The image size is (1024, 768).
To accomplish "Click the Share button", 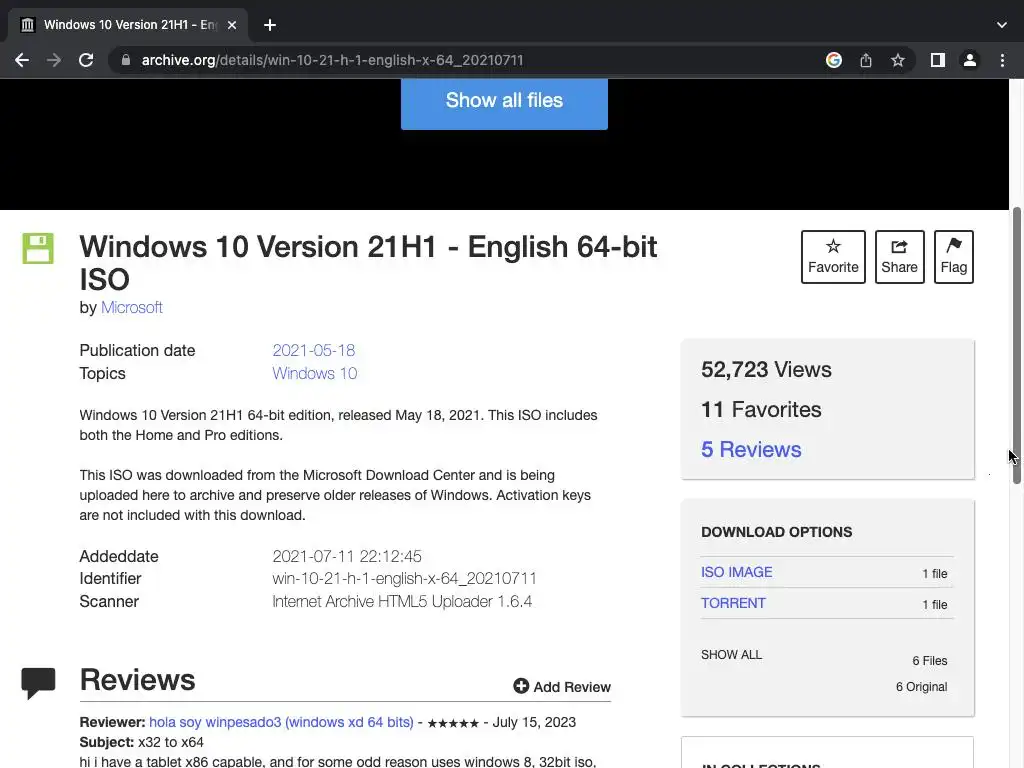I will [x=899, y=257].
